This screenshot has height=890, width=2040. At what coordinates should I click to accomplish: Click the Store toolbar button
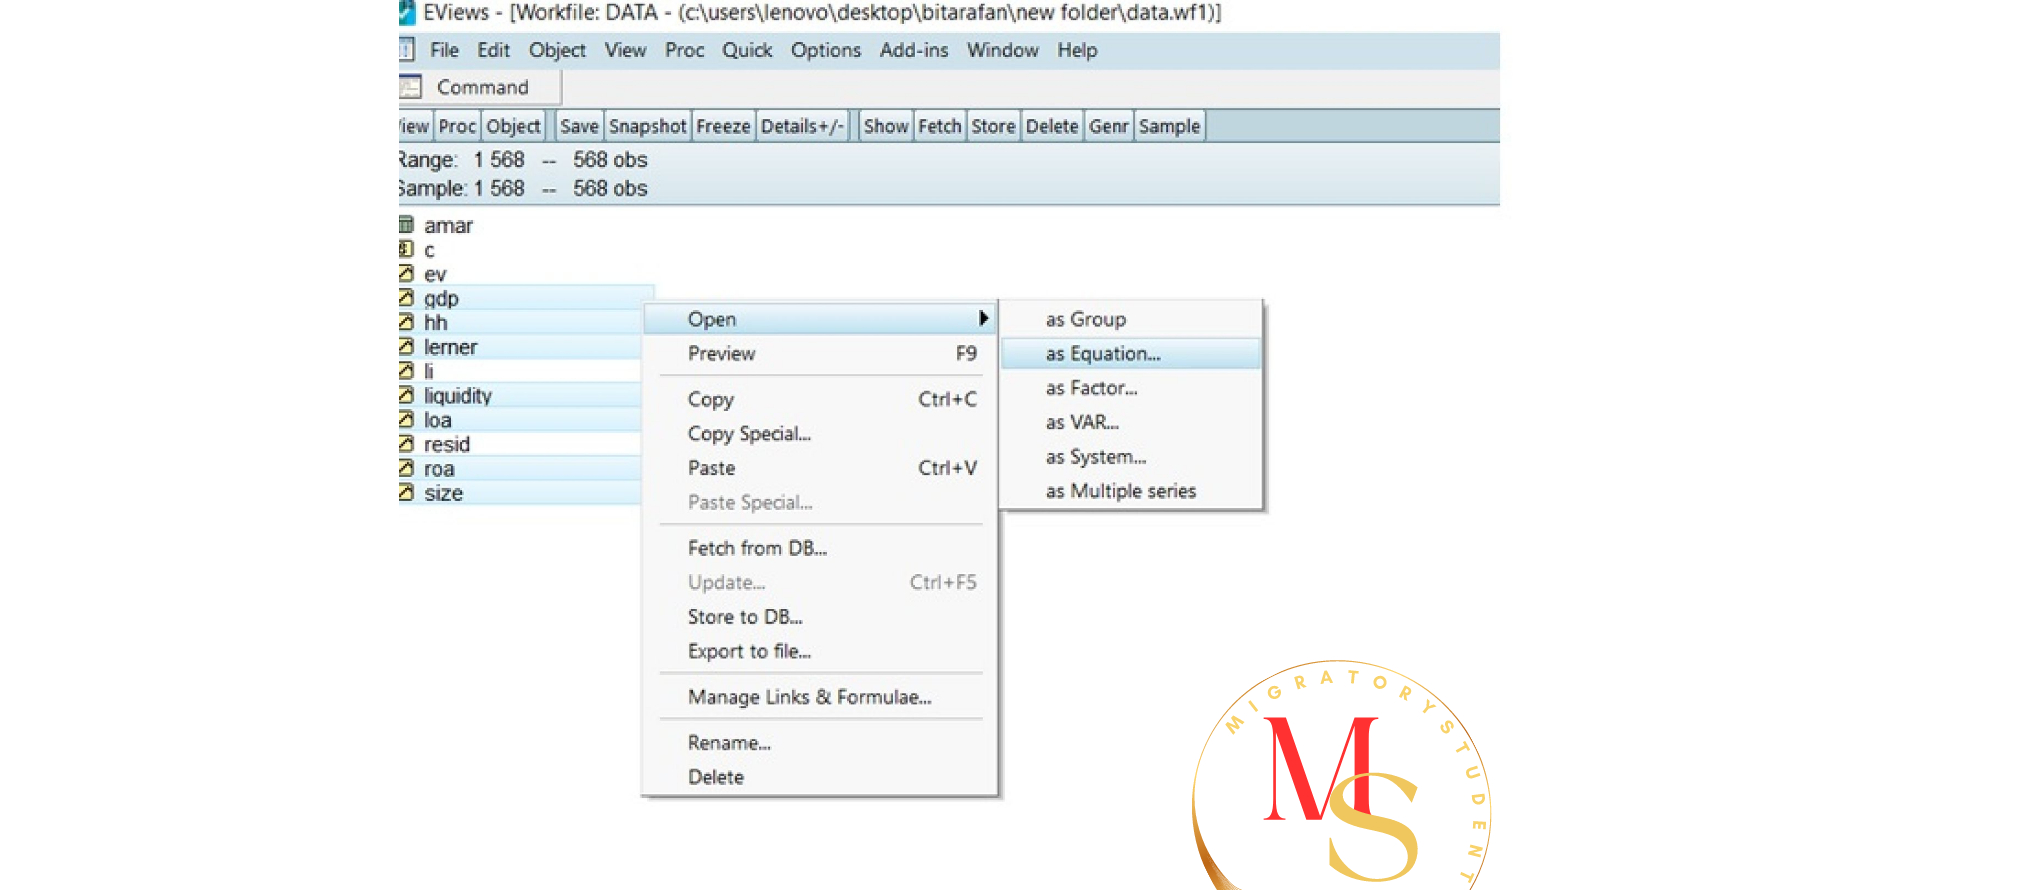click(x=993, y=126)
